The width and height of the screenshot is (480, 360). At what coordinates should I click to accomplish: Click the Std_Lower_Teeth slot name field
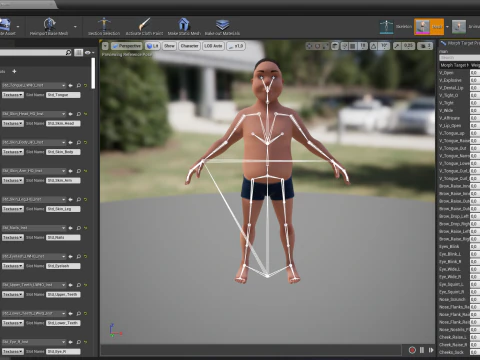click(63, 323)
